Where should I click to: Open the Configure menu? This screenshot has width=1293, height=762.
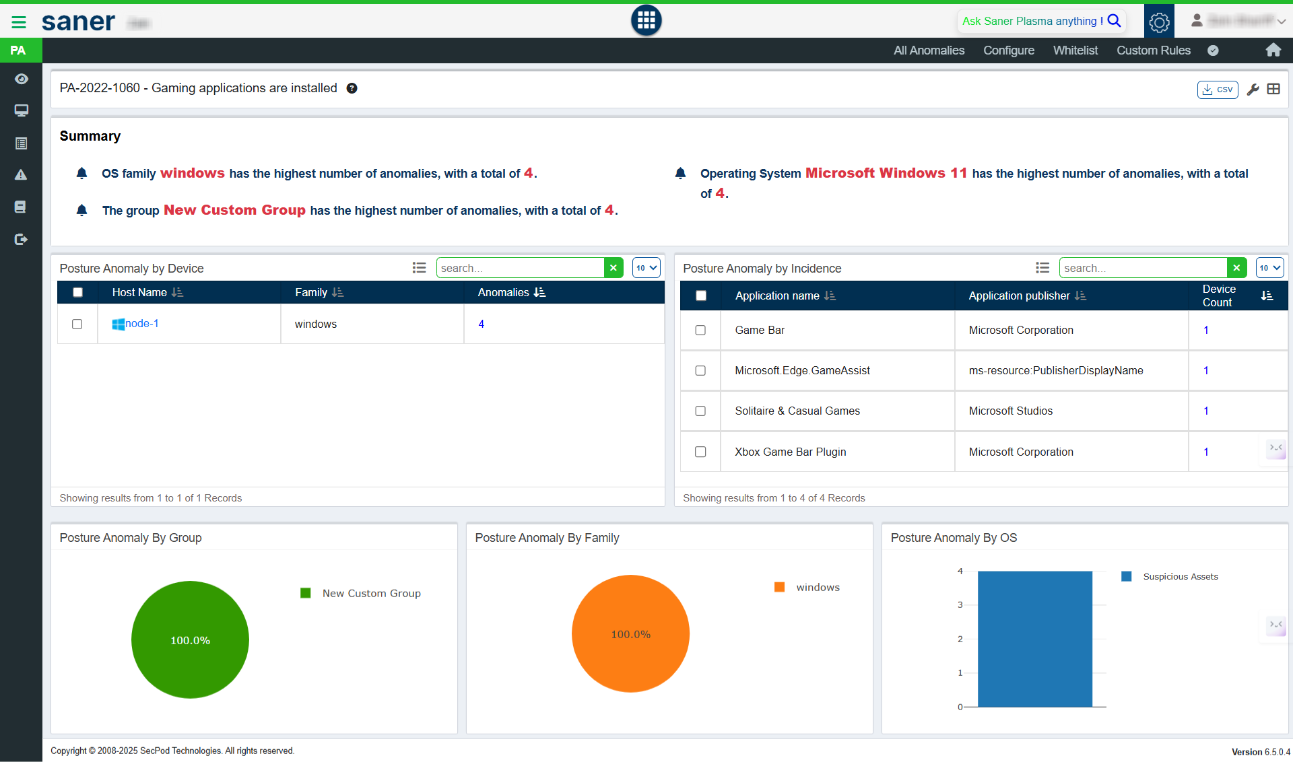(x=1009, y=50)
